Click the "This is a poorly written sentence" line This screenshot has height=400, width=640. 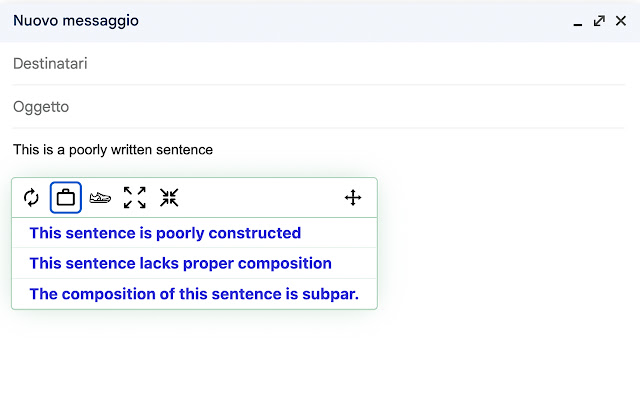tap(113, 150)
